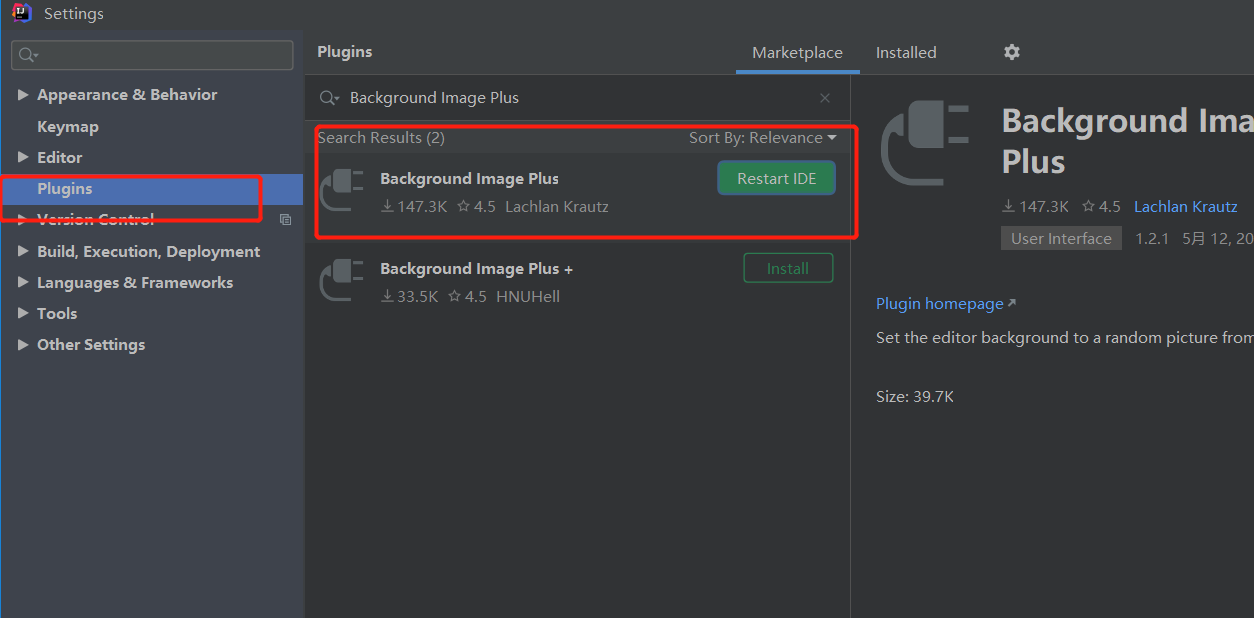Switch to the Installed tab

point(905,52)
